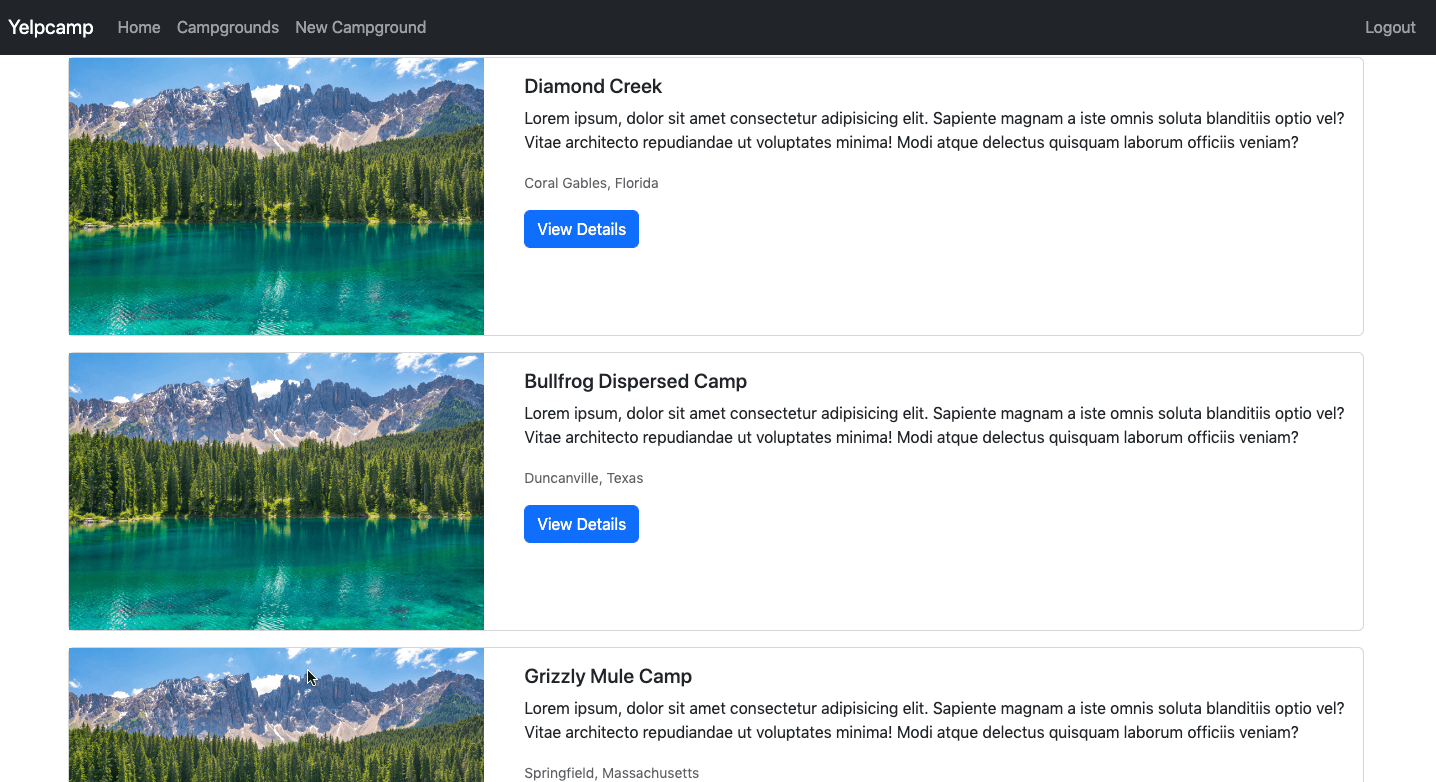Go to the Home nav link
Screen dimensions: 1436x782
tap(139, 27)
